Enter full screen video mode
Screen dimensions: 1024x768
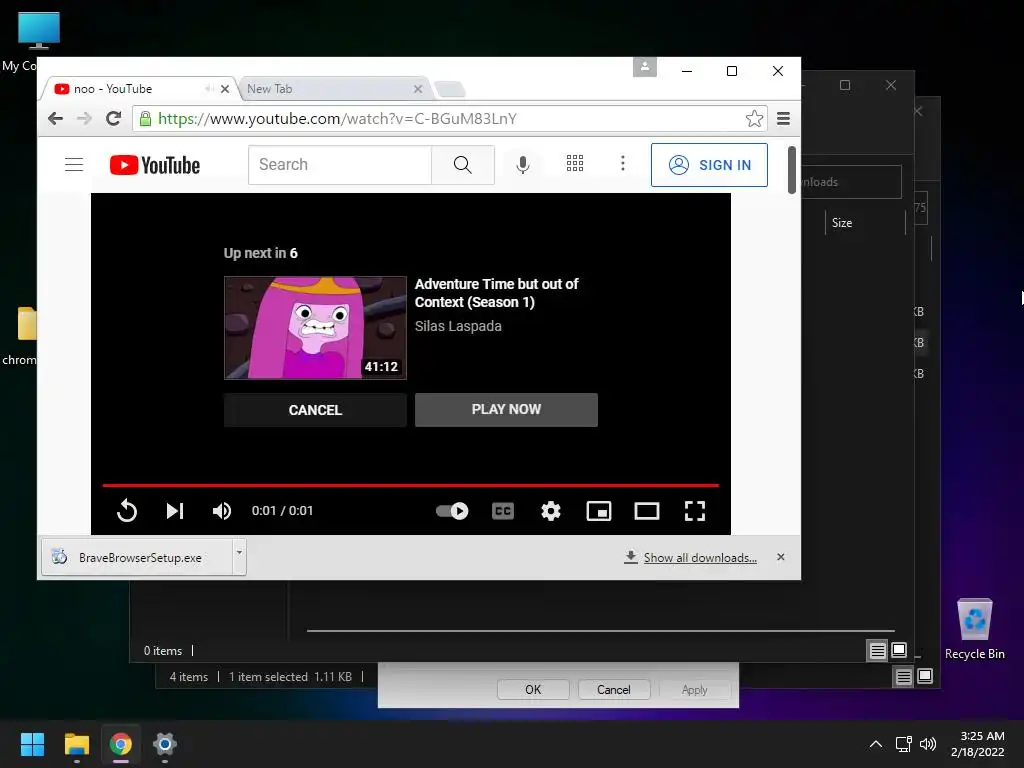pos(695,511)
